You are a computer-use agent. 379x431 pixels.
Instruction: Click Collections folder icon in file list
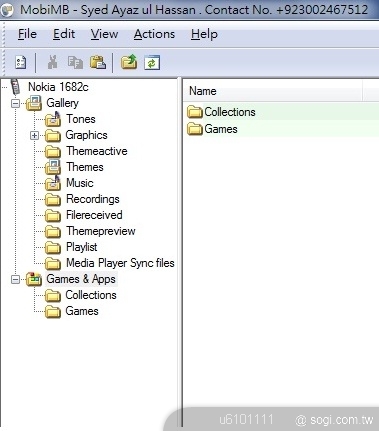[x=195, y=112]
